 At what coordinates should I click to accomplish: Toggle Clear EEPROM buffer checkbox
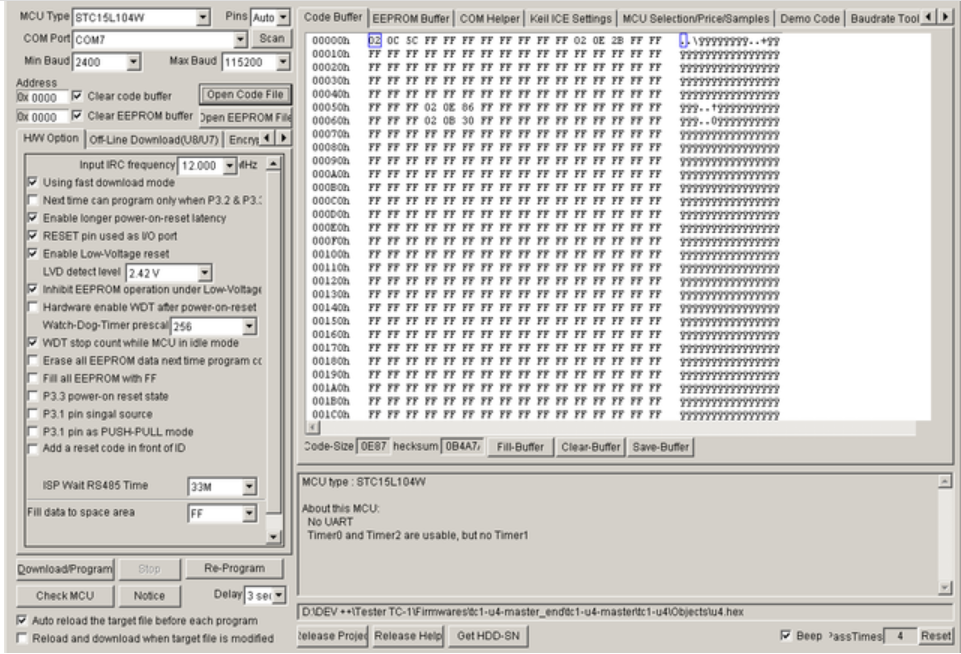[x=77, y=115]
